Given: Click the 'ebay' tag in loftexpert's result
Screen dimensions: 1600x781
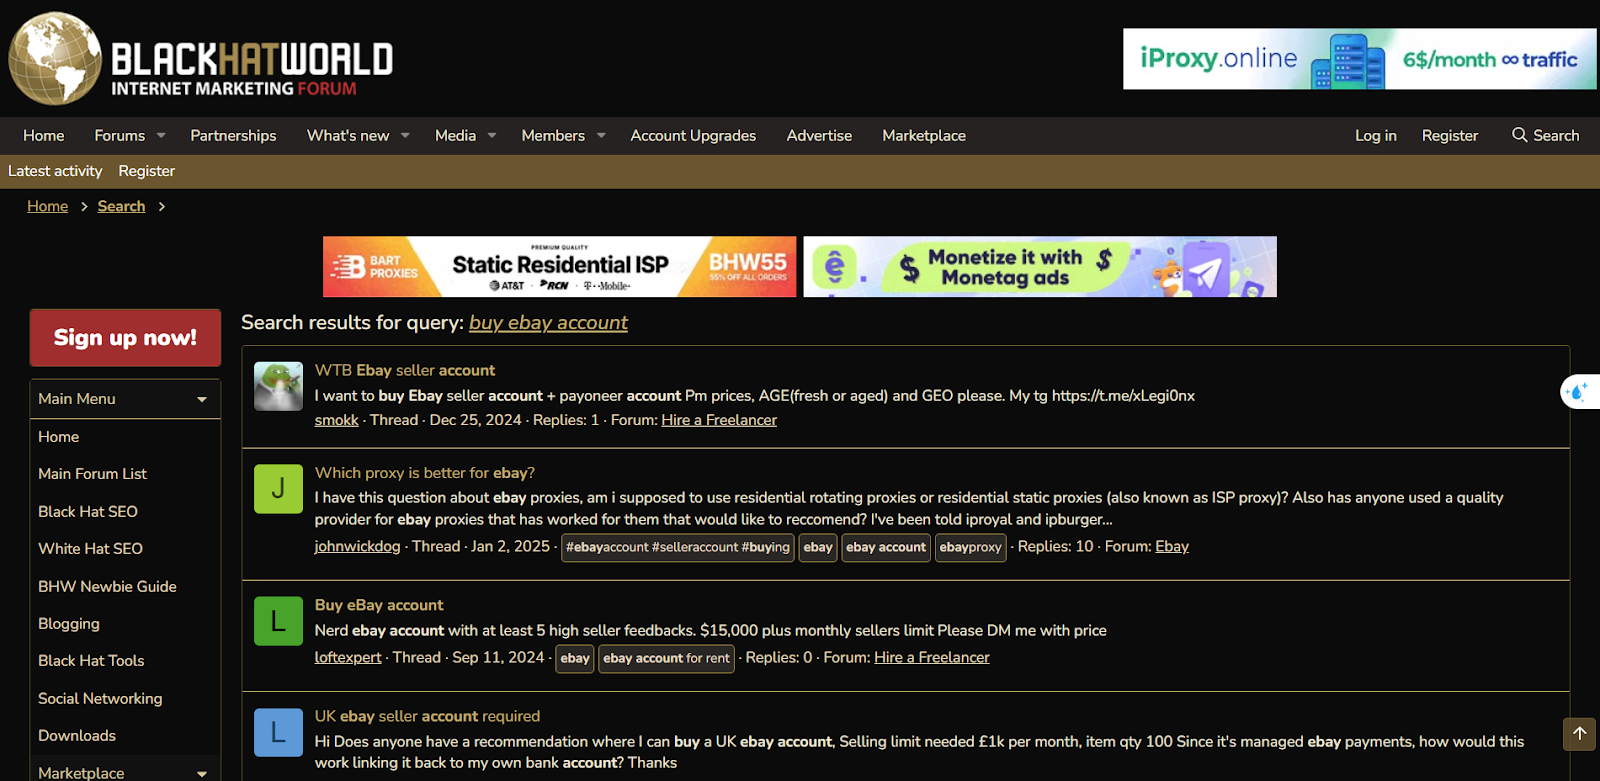Looking at the screenshot, I should (x=575, y=658).
